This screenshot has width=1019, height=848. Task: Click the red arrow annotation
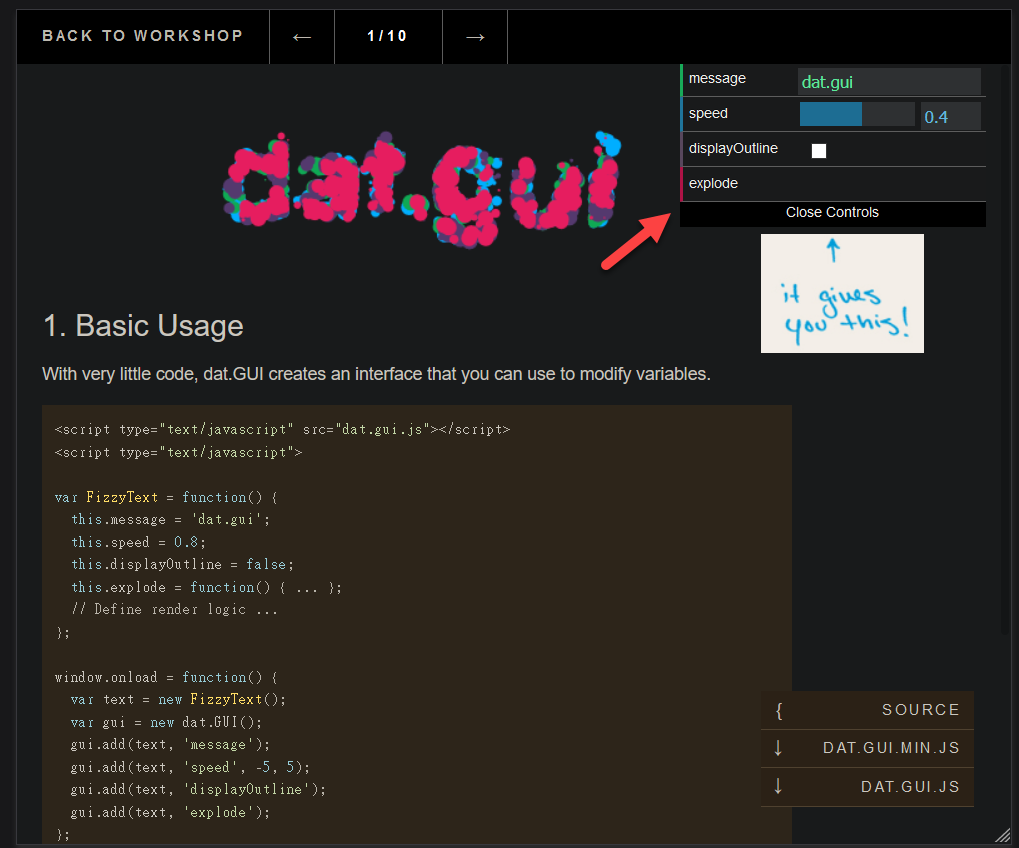[636, 241]
